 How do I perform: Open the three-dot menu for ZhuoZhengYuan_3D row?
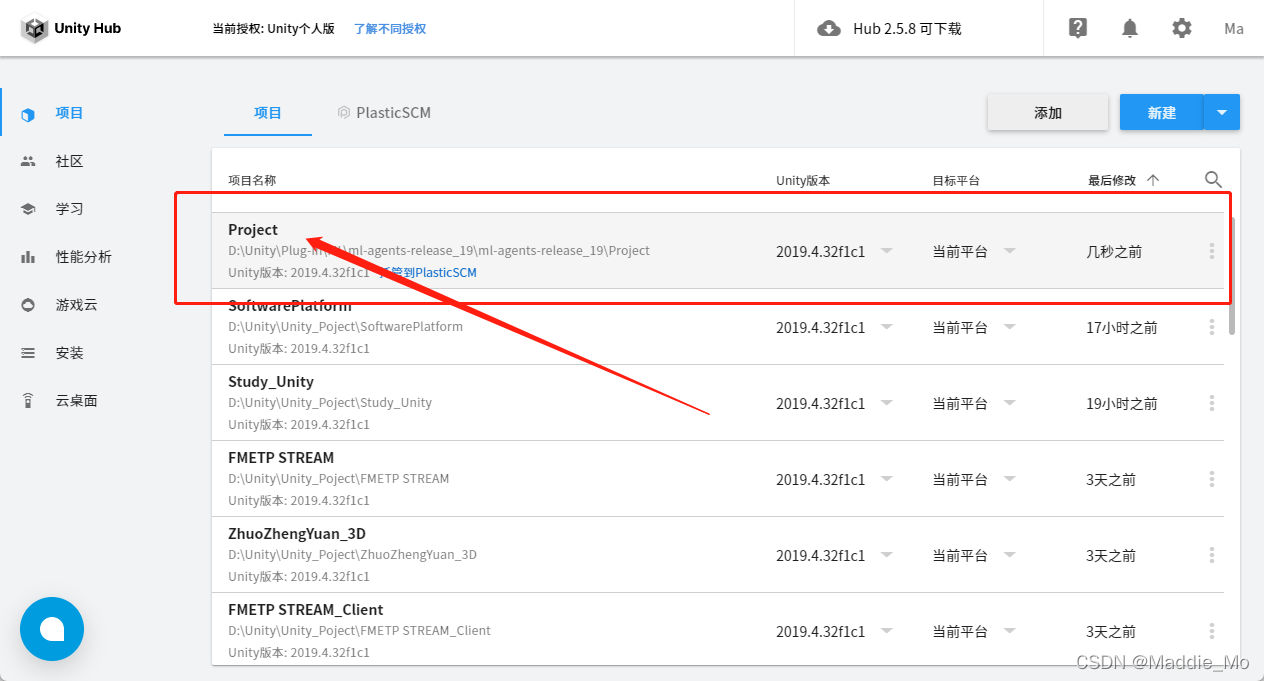(x=1212, y=555)
